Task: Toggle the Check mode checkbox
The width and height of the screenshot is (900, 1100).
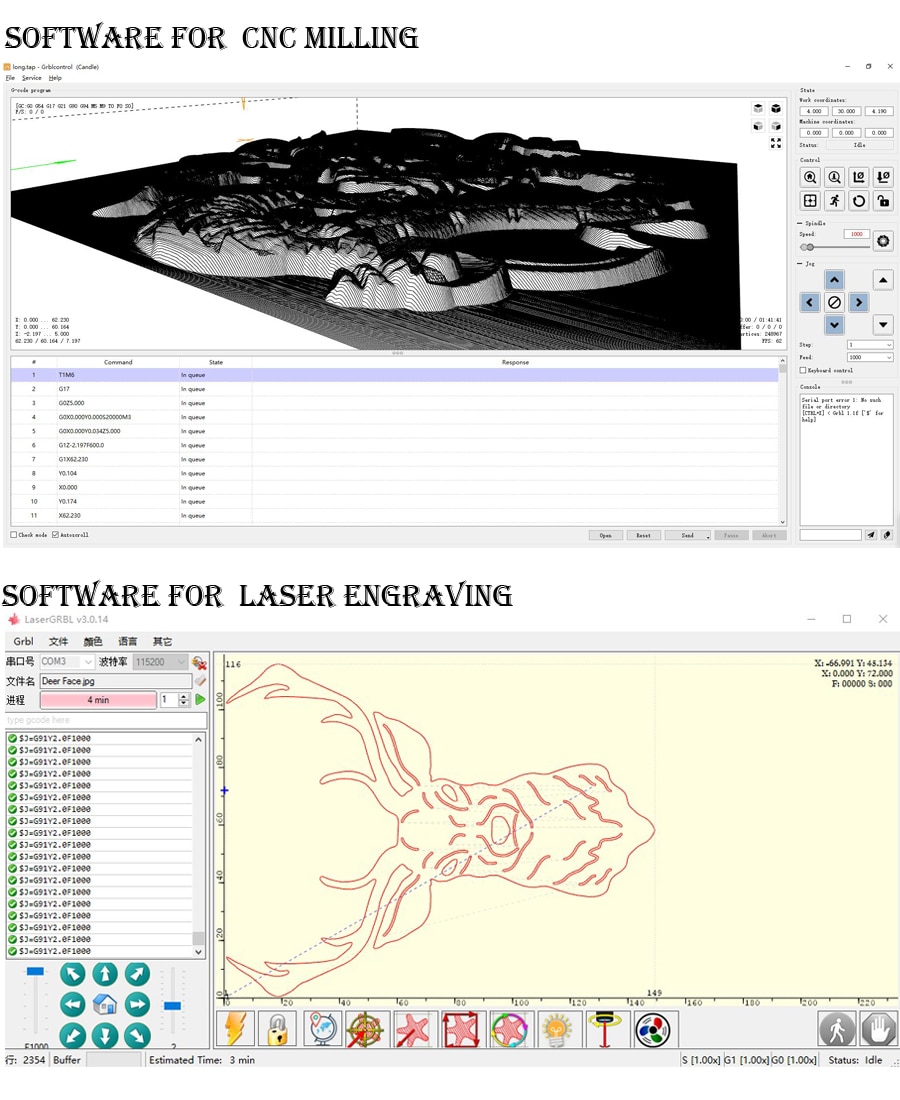Action: tap(13, 535)
